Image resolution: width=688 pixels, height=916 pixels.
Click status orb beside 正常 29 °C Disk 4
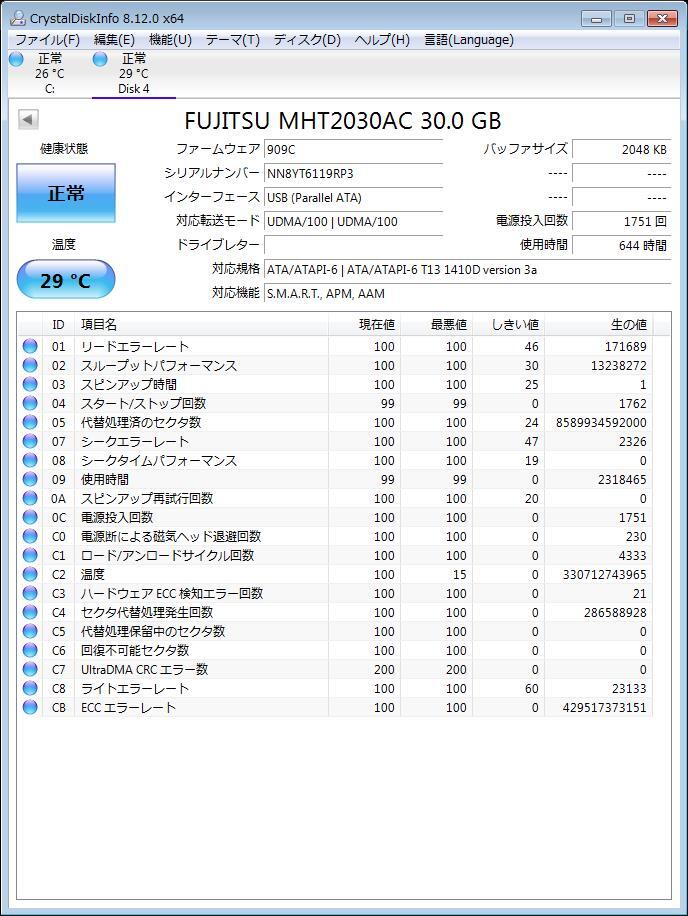coord(100,59)
